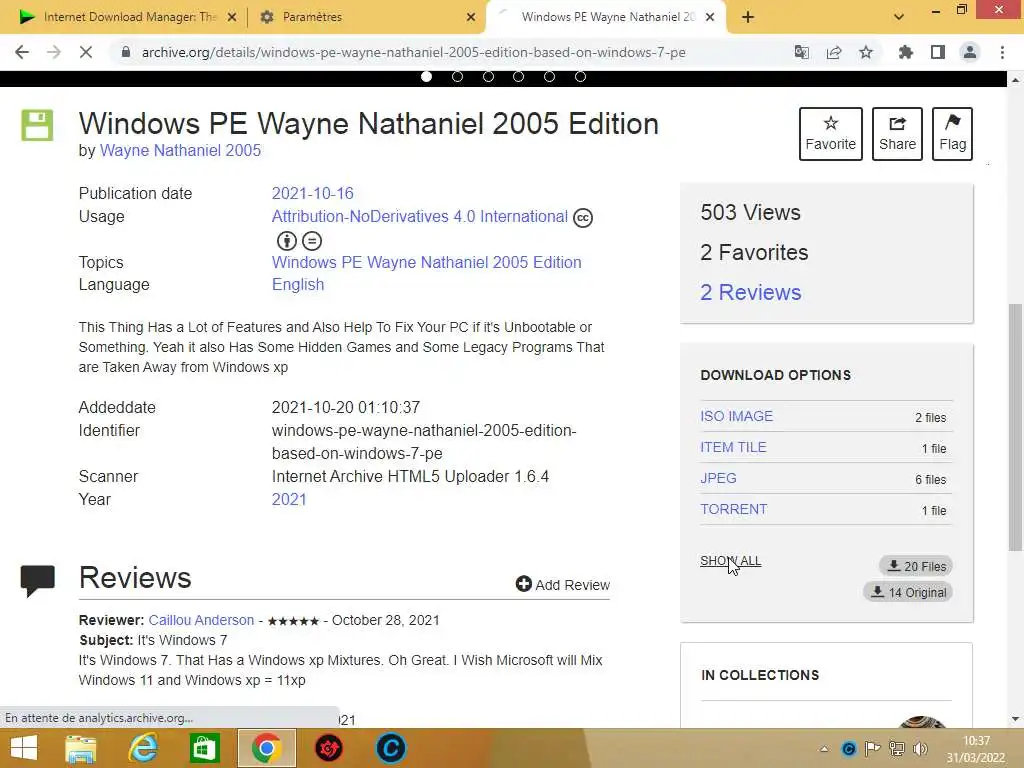The height and width of the screenshot is (768, 1024).
Task: Select third carousel dot
Action: point(488,76)
